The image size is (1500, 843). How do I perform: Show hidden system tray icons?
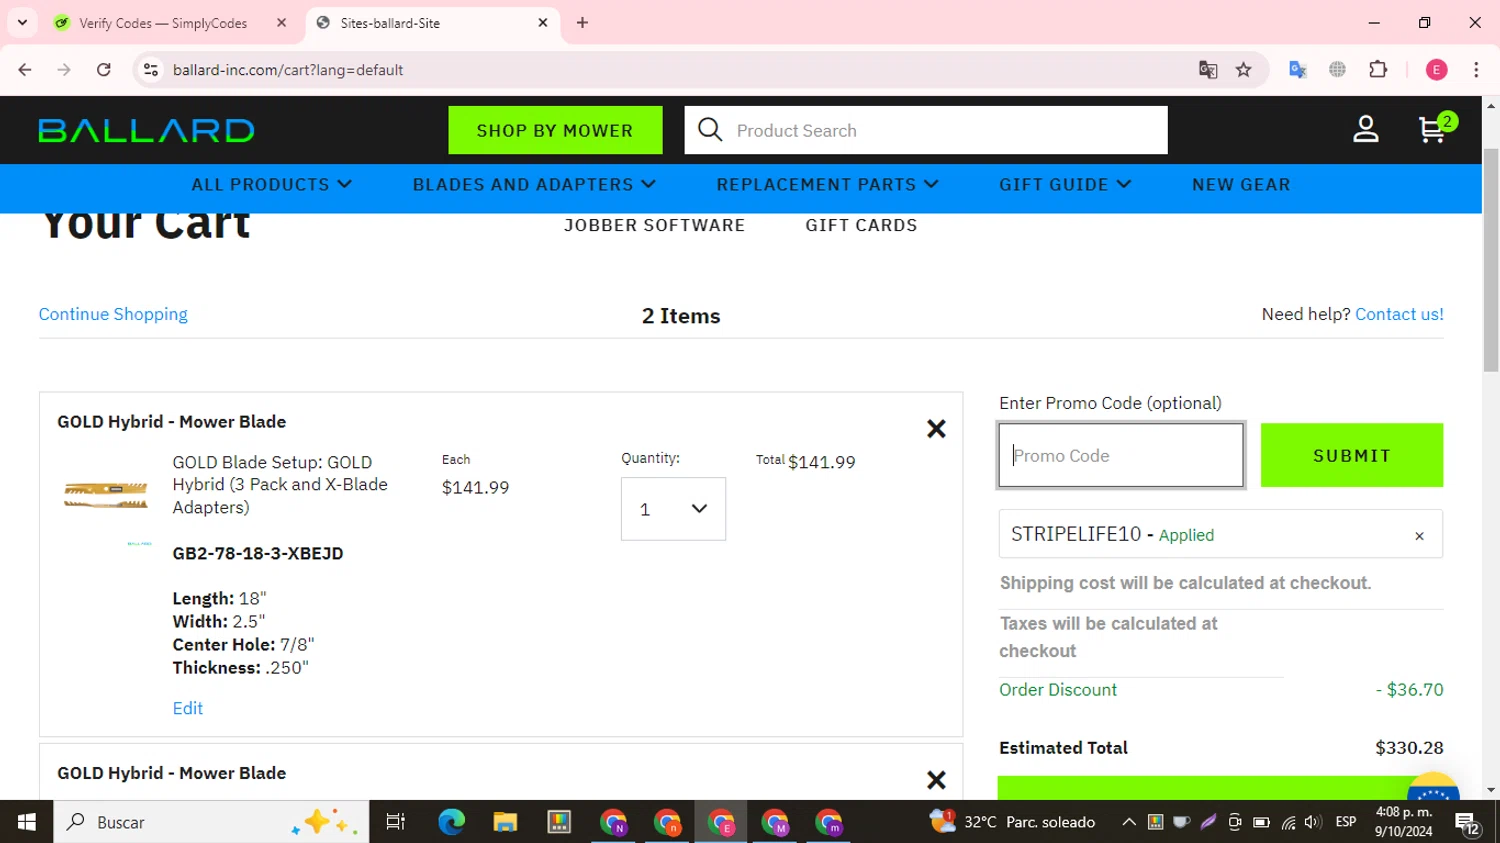click(1129, 822)
